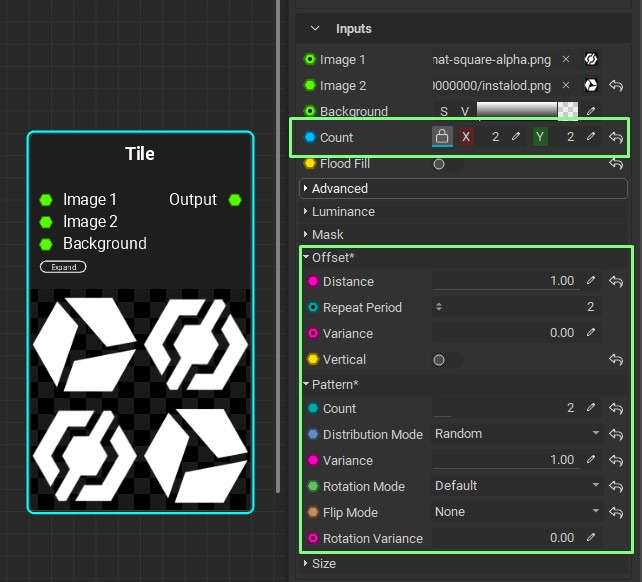
Task: Click the edit pencil beside Rotation Variance
Action: point(591,538)
